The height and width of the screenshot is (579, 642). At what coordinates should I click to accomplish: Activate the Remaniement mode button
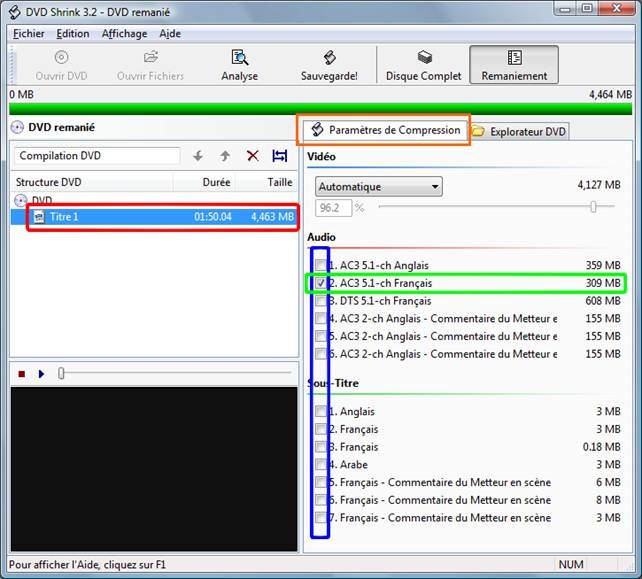(x=514, y=65)
